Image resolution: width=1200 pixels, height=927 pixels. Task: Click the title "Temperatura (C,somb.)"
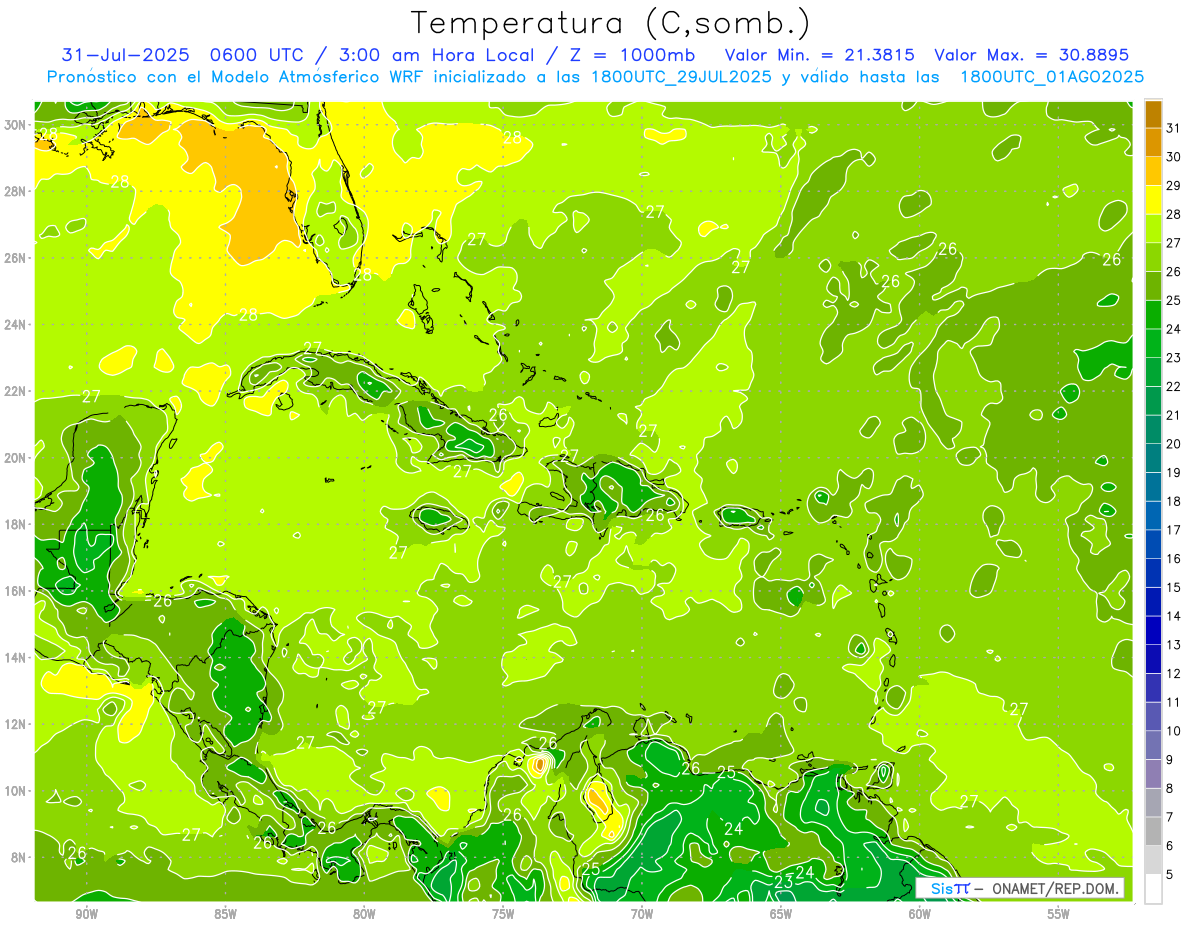611,24
